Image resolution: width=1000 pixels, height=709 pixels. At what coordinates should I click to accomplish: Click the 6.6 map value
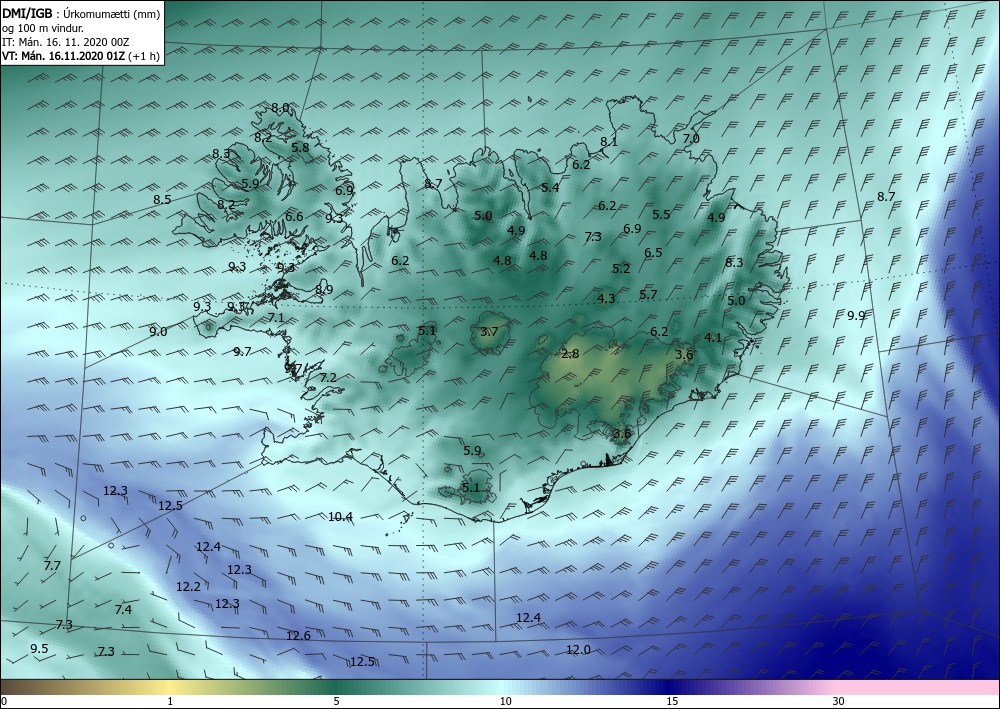[x=294, y=216]
